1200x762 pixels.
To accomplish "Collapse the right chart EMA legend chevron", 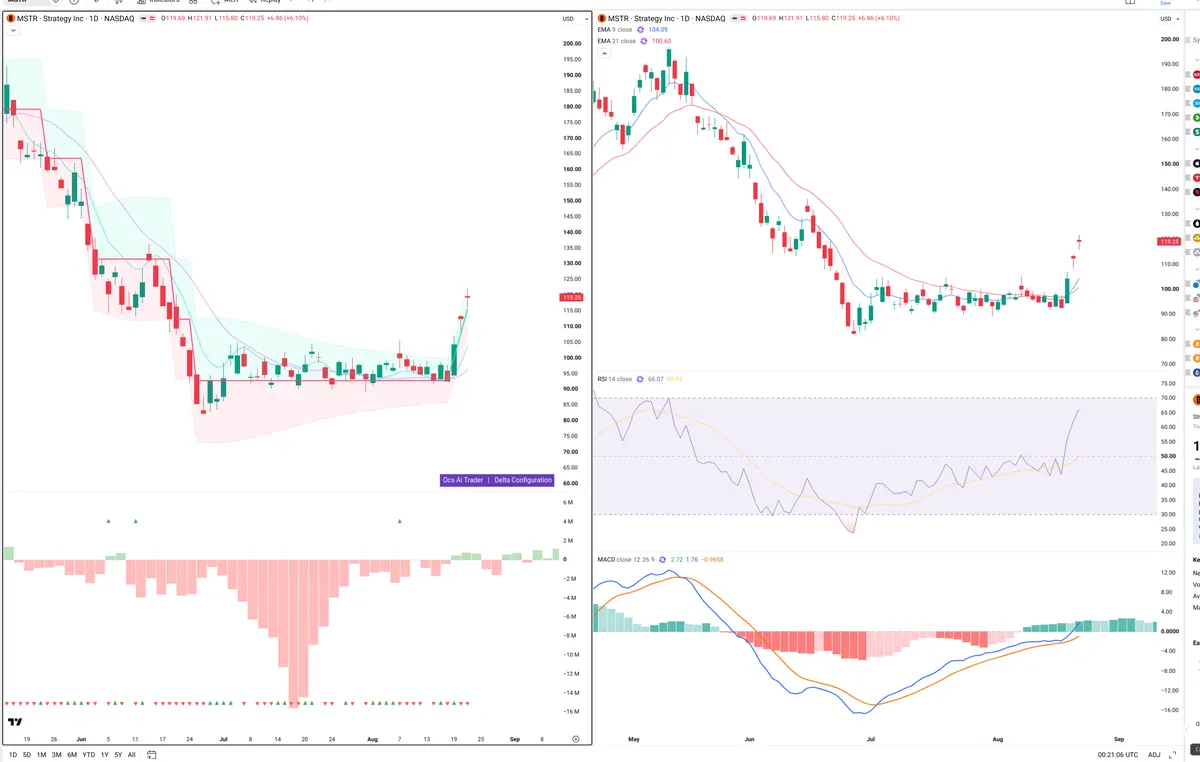I will tap(603, 53).
